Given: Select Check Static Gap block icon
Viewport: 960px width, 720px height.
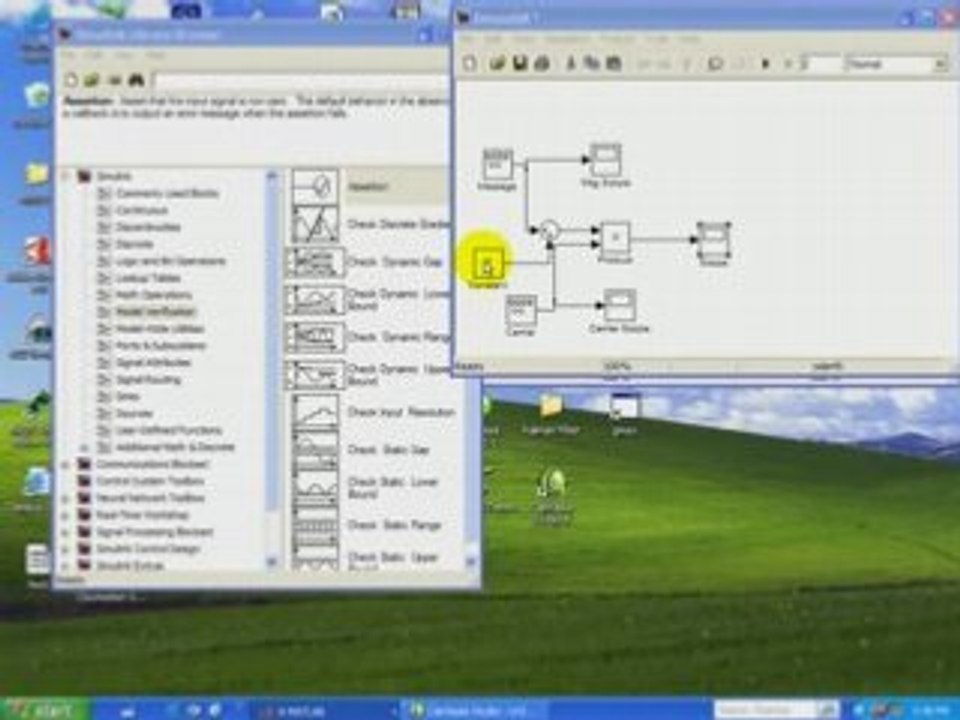Looking at the screenshot, I should (315, 449).
